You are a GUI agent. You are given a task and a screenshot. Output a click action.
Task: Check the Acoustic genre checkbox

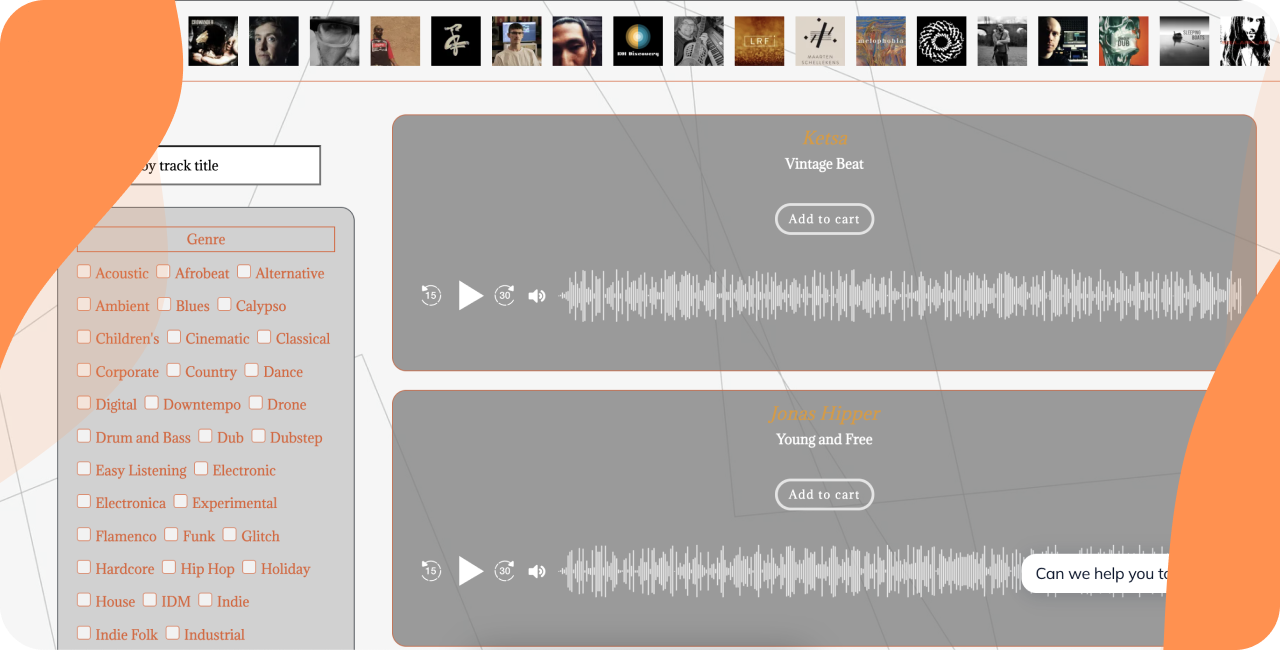(84, 271)
